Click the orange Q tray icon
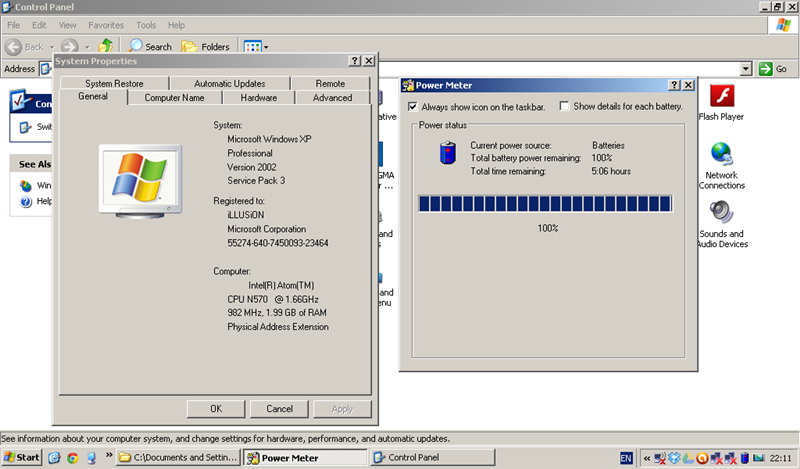This screenshot has width=800, height=469. (x=702, y=458)
